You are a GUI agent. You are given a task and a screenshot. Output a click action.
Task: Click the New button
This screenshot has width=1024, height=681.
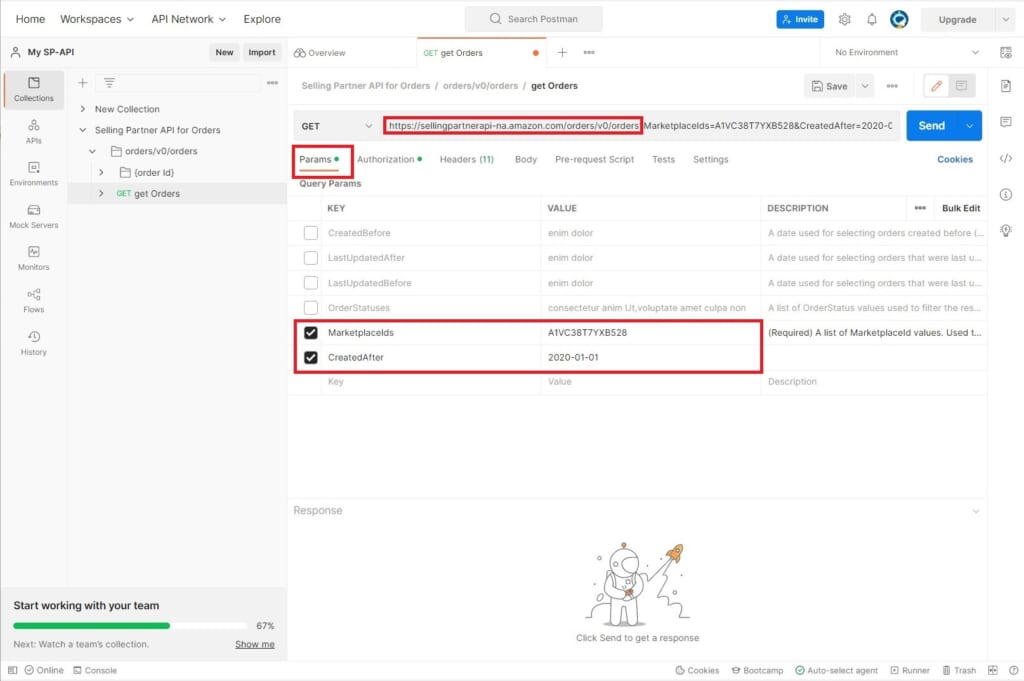point(225,52)
